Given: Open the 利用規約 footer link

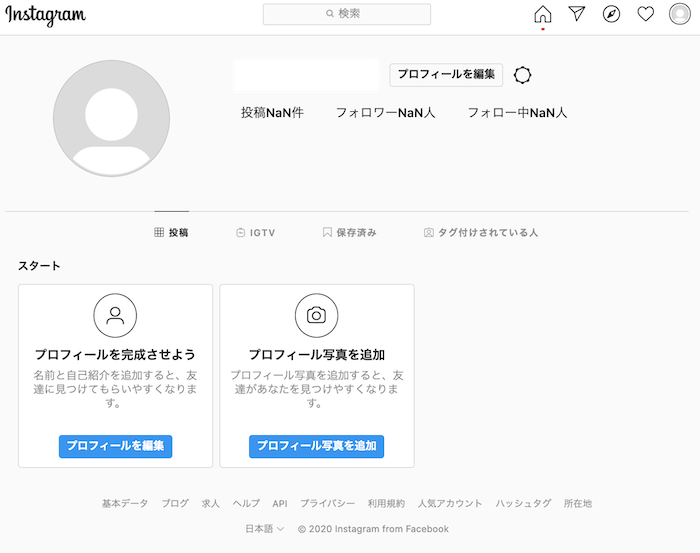Looking at the screenshot, I should (386, 503).
